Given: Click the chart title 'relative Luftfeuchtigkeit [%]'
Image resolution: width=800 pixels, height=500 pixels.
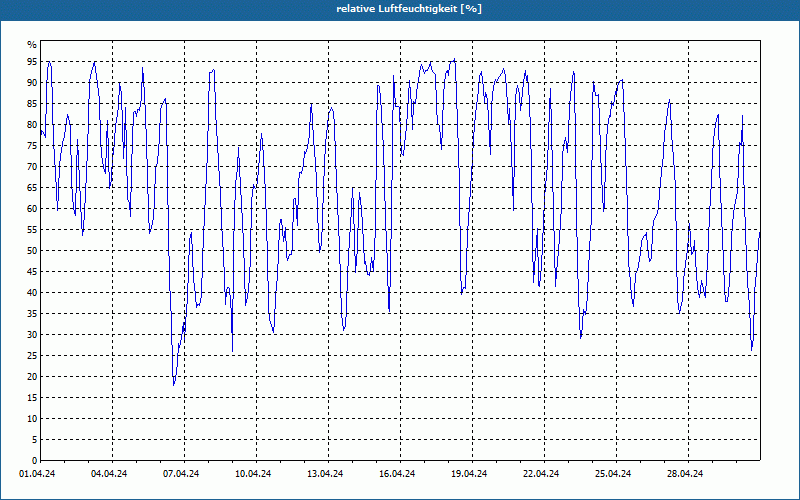Looking at the screenshot, I should [409, 9].
